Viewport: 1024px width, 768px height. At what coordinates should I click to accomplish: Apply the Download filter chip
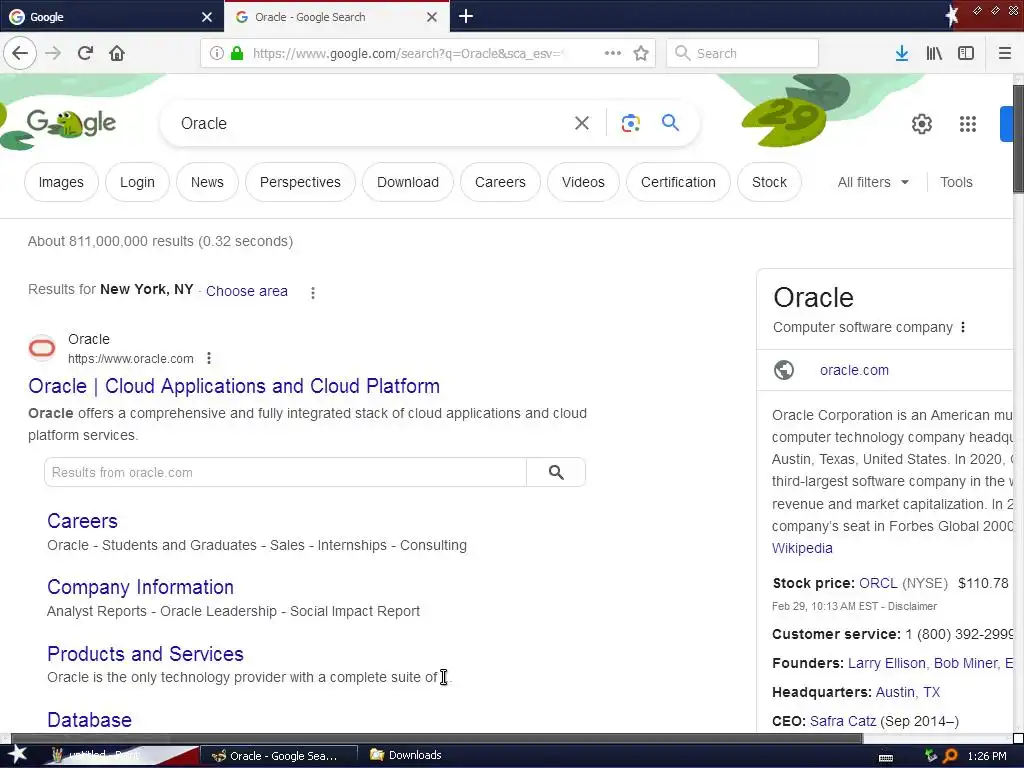(408, 182)
